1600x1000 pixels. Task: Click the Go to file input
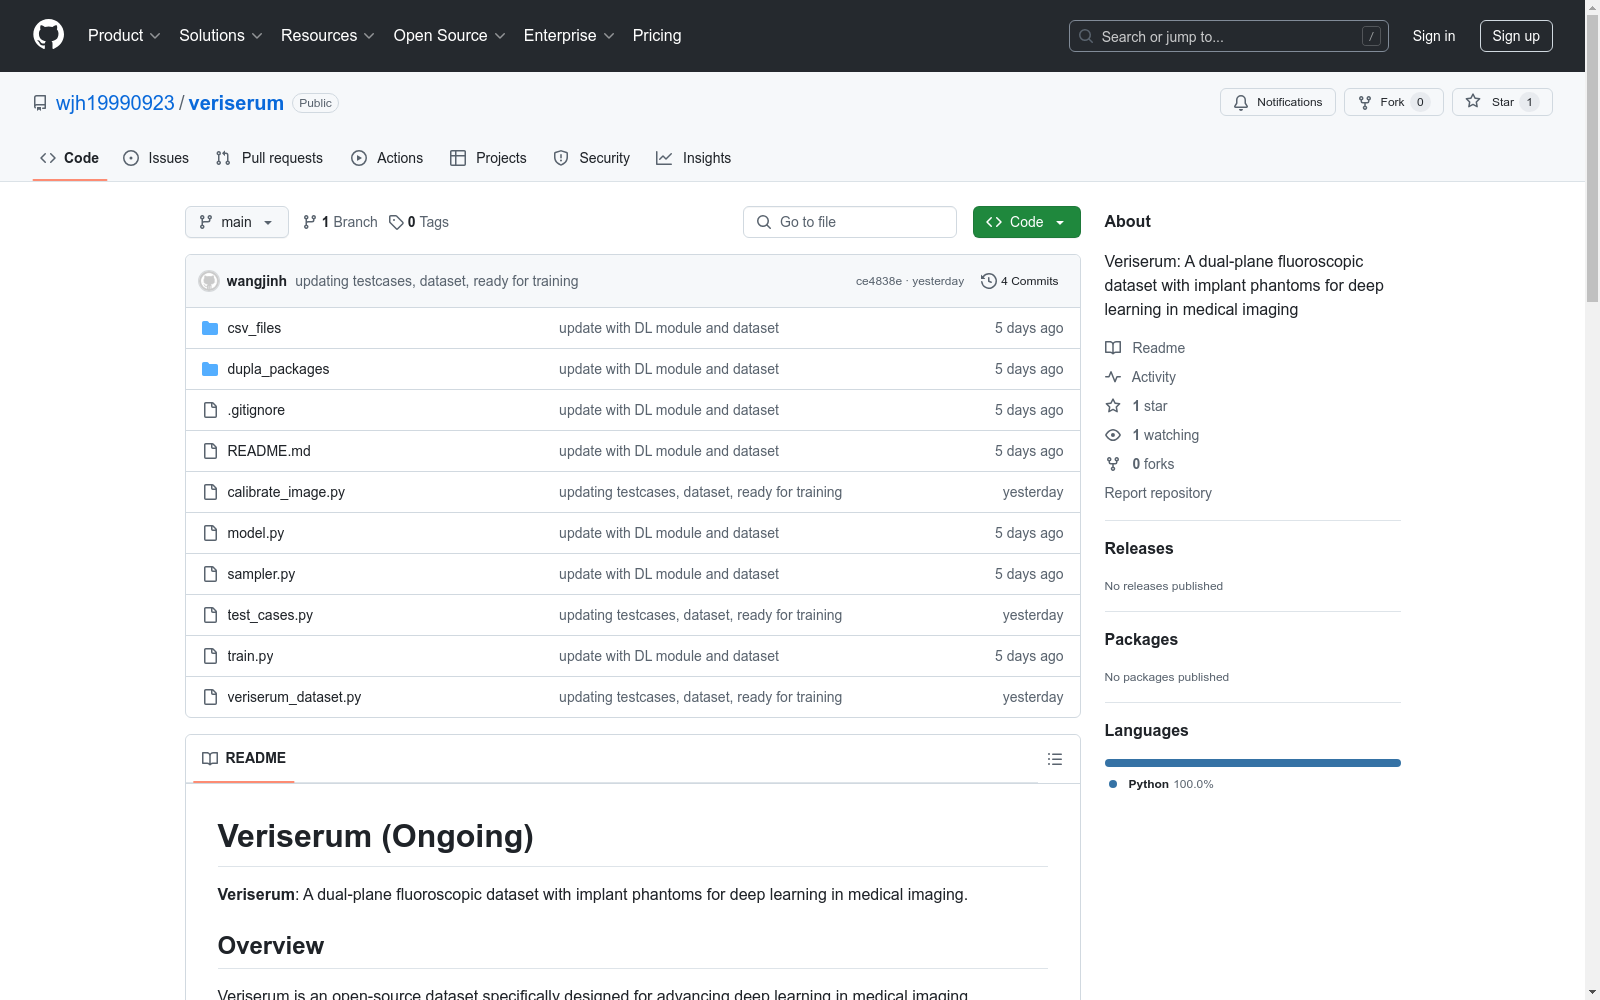(x=850, y=222)
